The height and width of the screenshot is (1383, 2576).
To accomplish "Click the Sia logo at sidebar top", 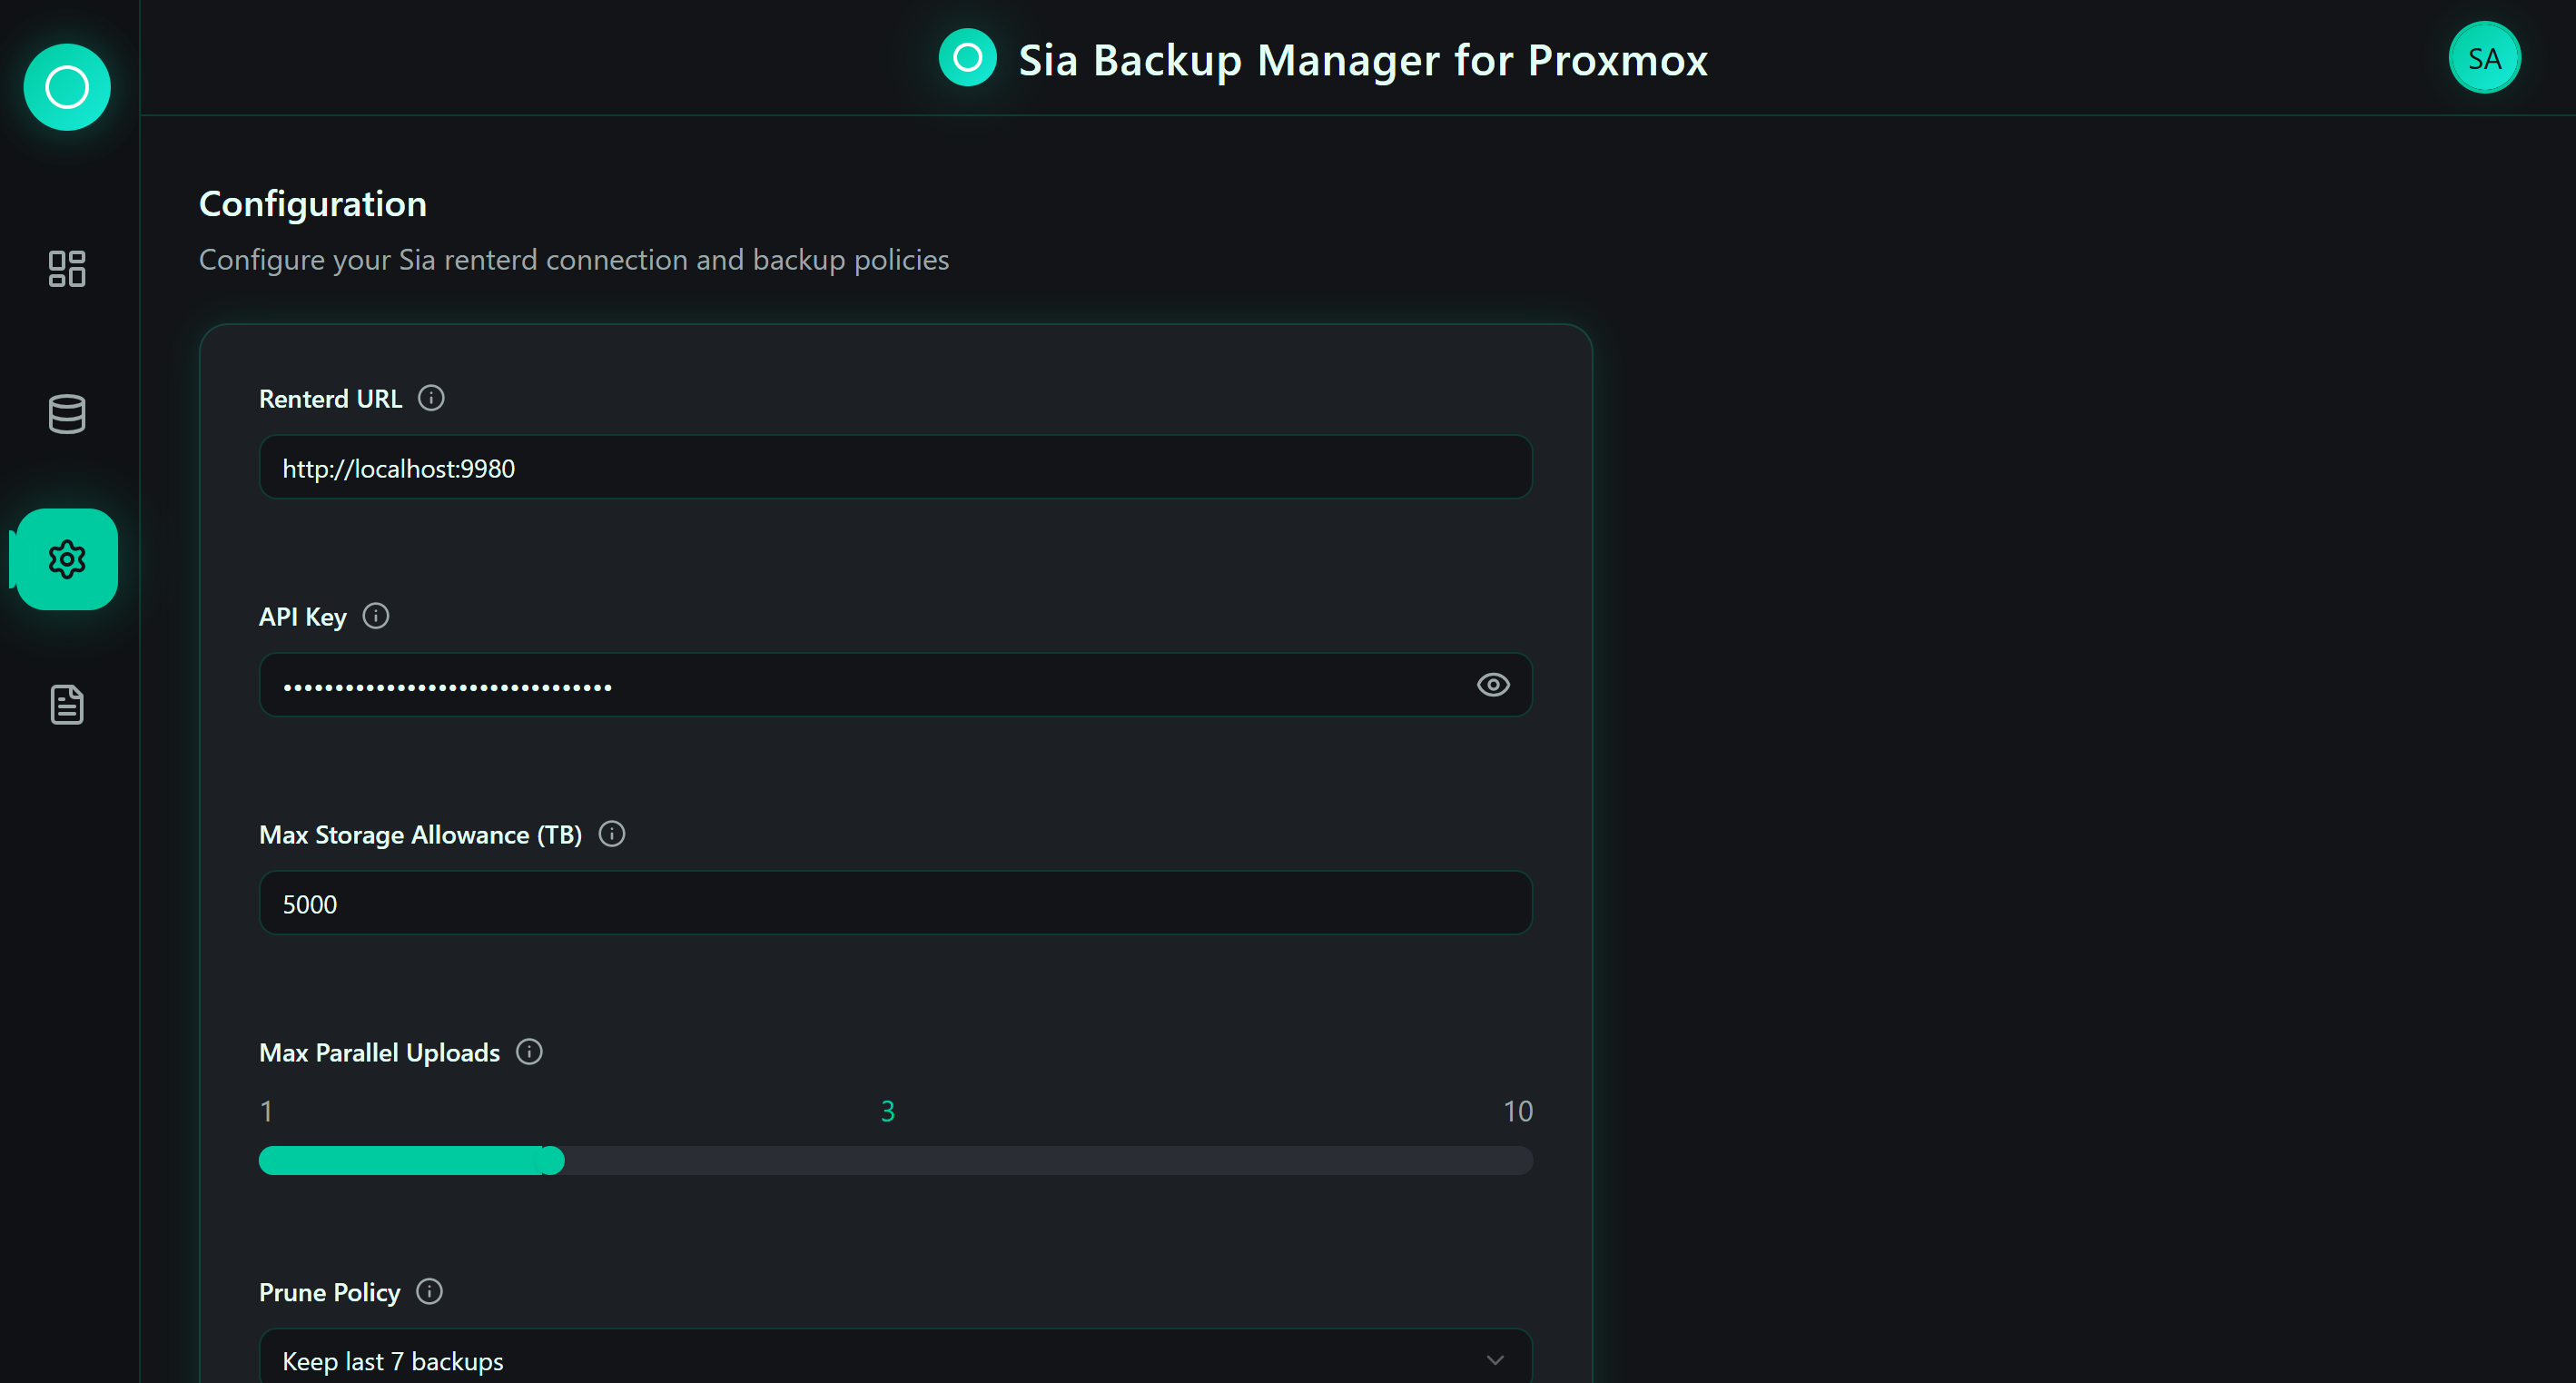I will (67, 87).
